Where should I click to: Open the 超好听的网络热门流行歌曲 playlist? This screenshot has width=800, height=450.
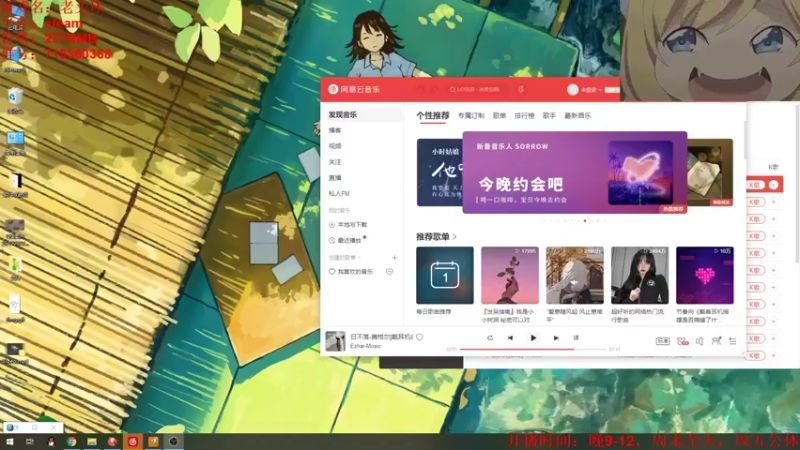pos(640,276)
